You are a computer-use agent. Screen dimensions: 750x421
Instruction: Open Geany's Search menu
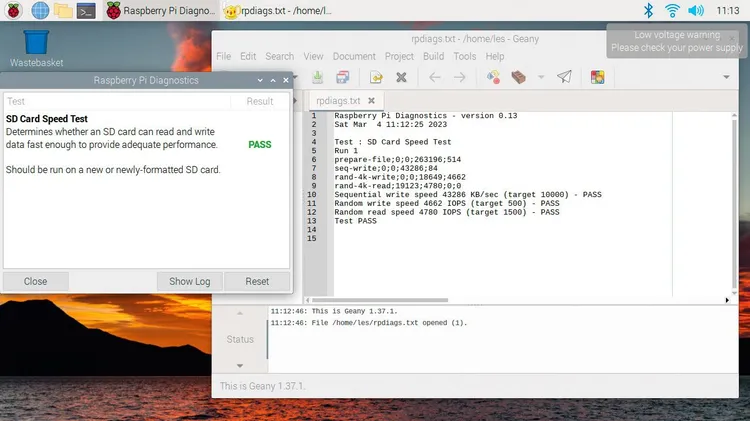point(279,56)
